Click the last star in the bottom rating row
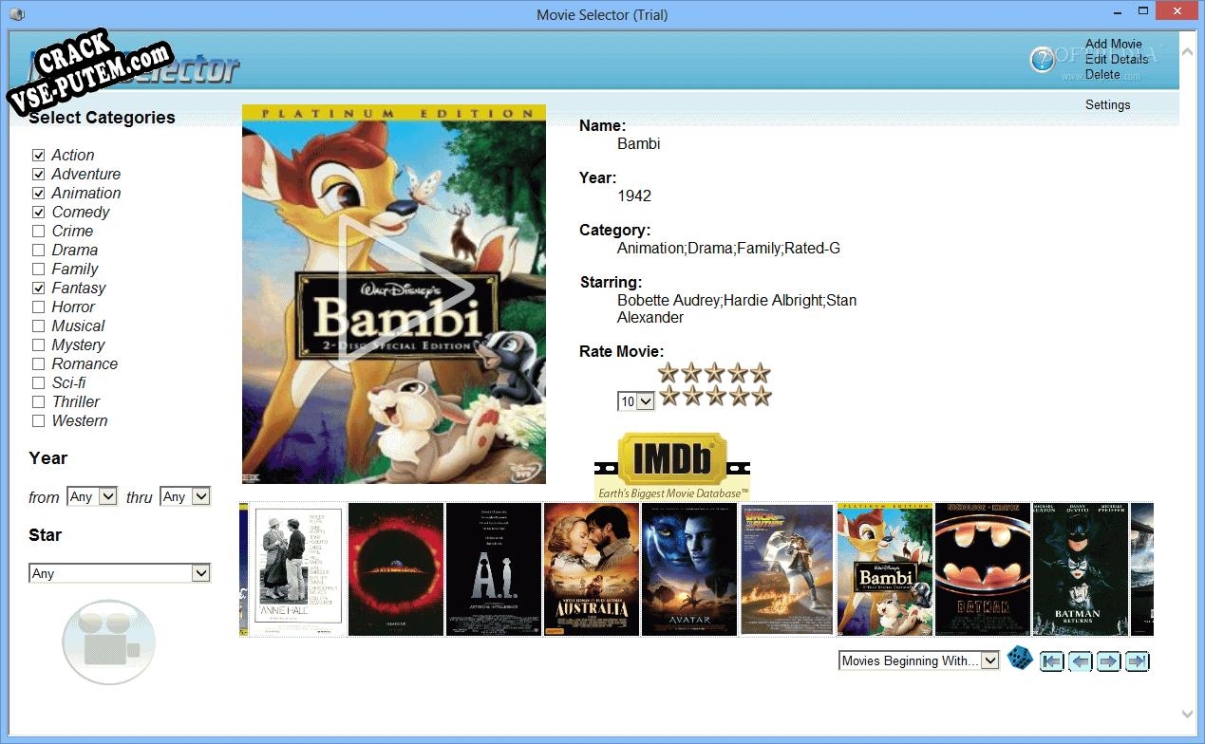The image size is (1205, 744). click(x=761, y=396)
